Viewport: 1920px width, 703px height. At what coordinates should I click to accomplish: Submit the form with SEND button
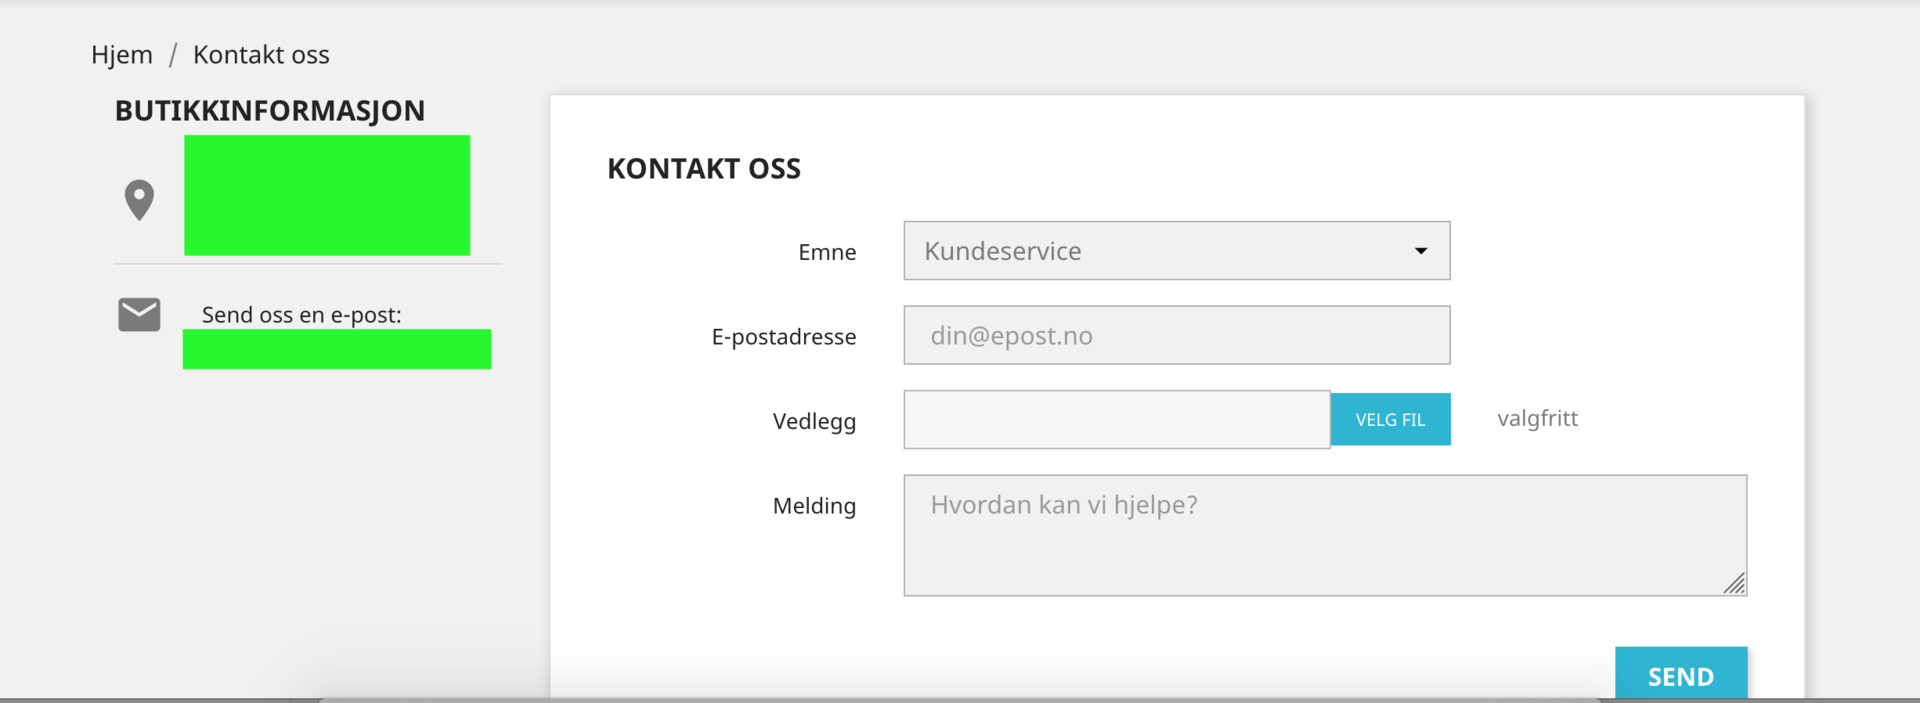point(1680,675)
